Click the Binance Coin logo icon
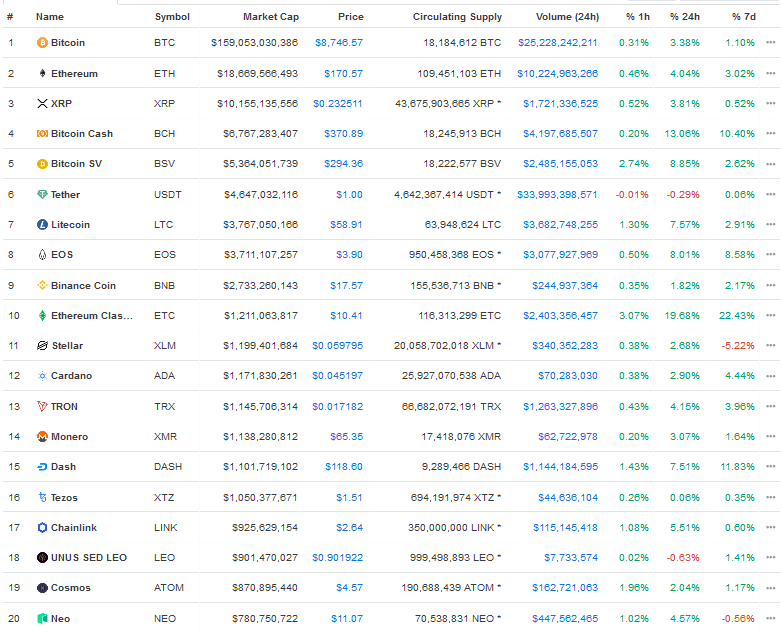This screenshot has height=632, width=781. click(42, 285)
